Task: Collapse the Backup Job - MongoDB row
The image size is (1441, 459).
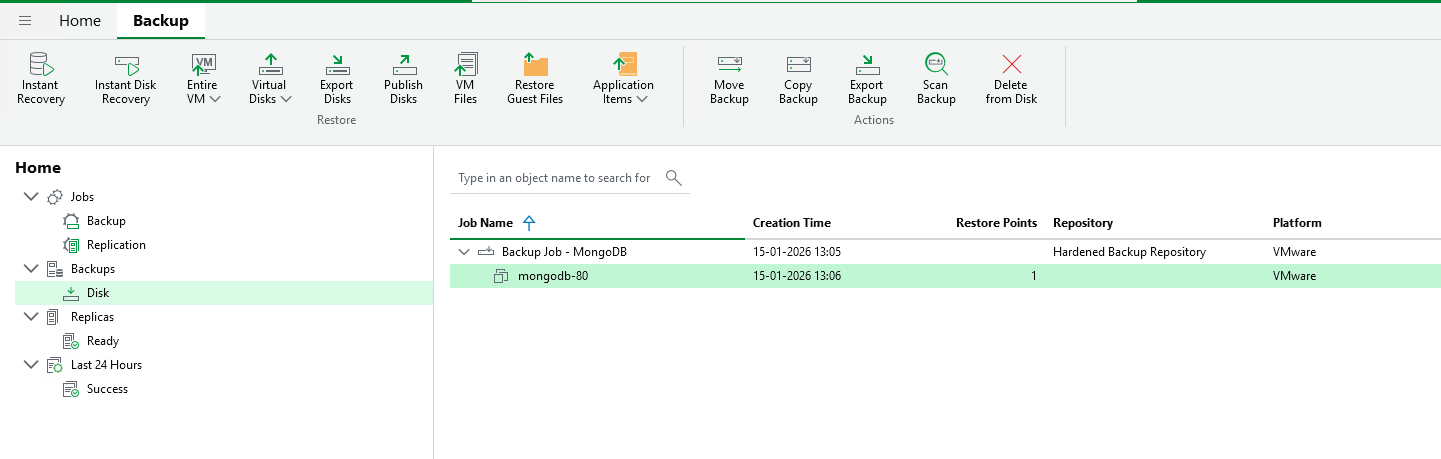Action: coord(463,252)
